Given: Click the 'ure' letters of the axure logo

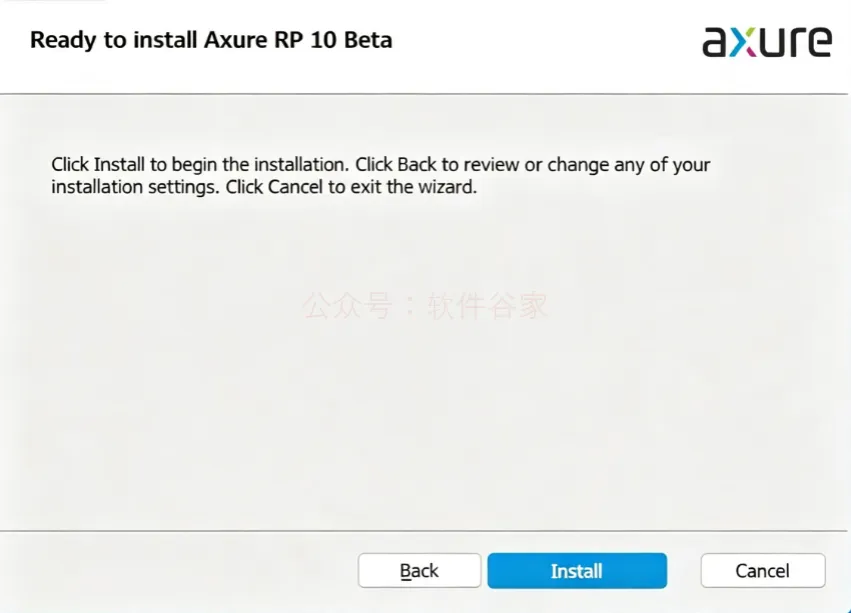Looking at the screenshot, I should [795, 42].
